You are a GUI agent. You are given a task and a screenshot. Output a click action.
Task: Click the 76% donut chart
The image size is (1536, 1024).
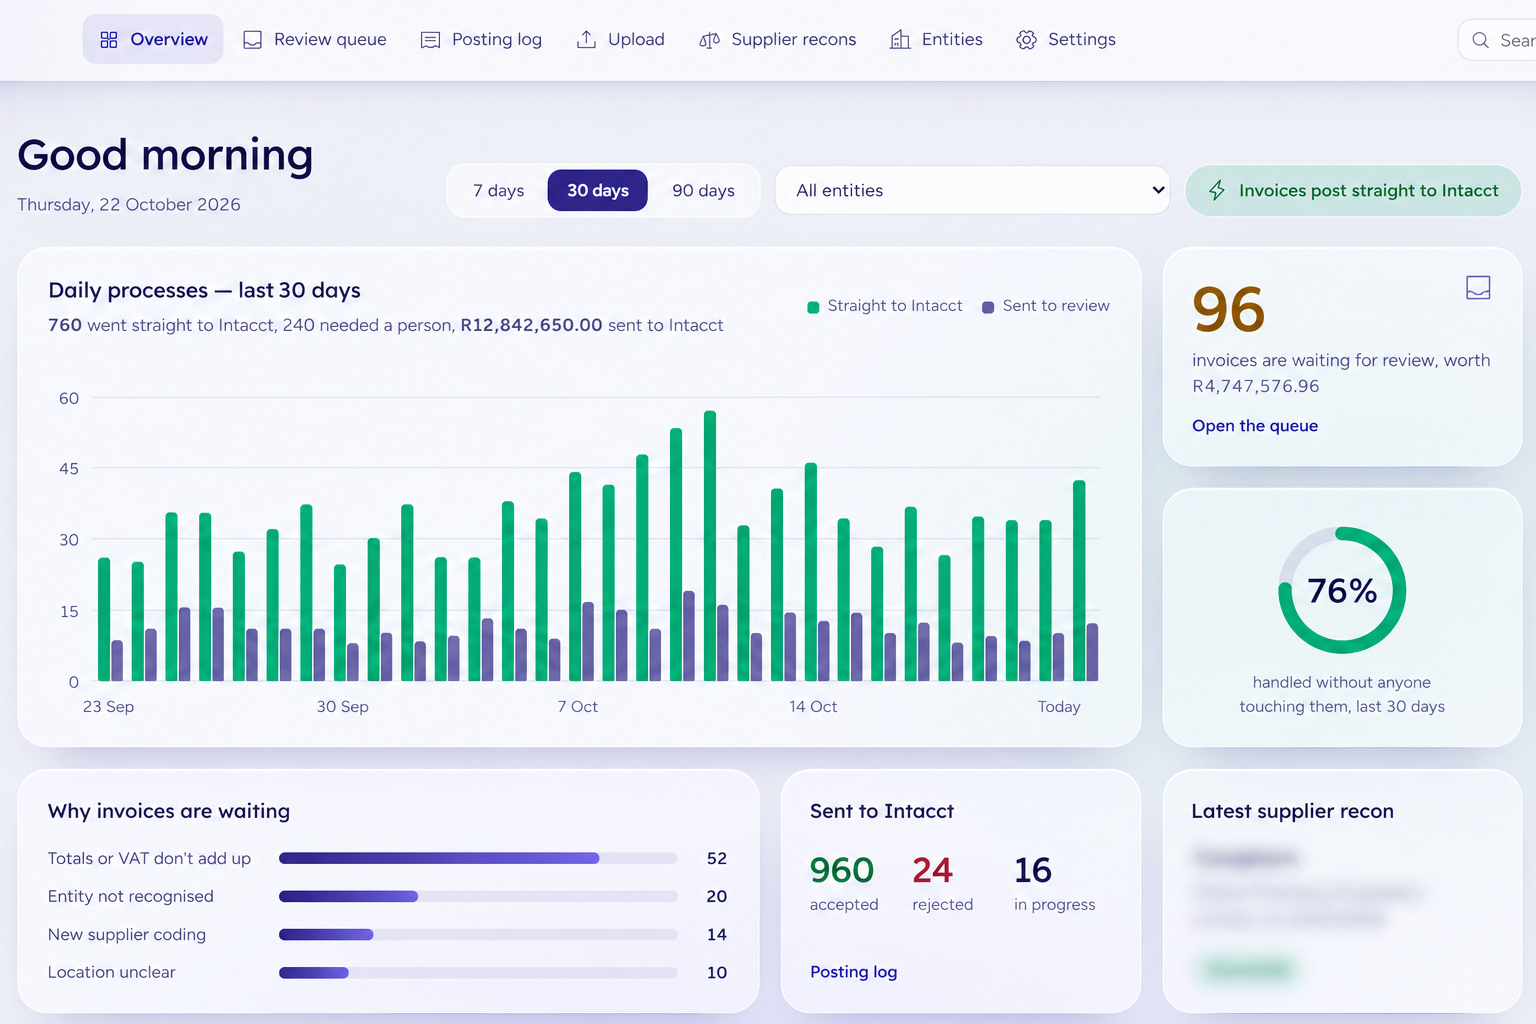[1342, 590]
